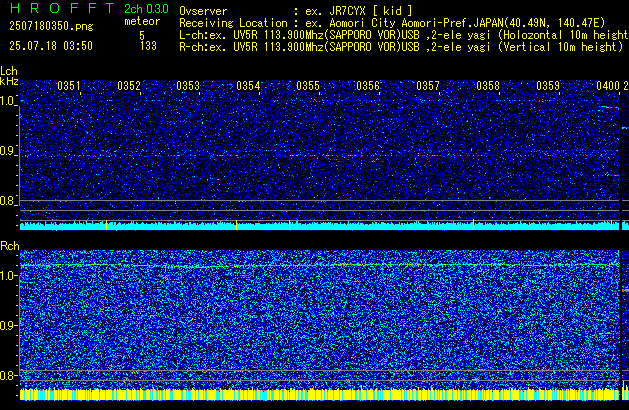Click the version label 2ch 0.3.0
629x410 pixels.
146,9
